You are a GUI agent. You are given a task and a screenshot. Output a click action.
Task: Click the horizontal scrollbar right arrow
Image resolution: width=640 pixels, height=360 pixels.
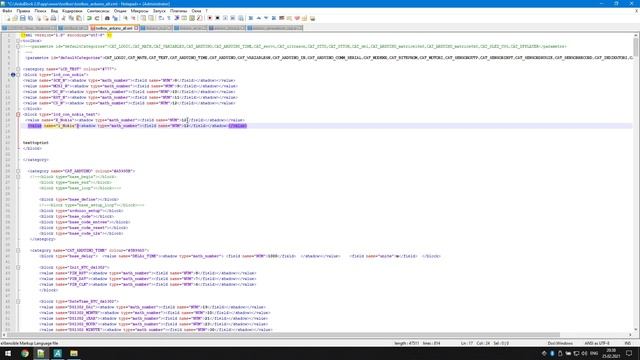tap(630, 335)
